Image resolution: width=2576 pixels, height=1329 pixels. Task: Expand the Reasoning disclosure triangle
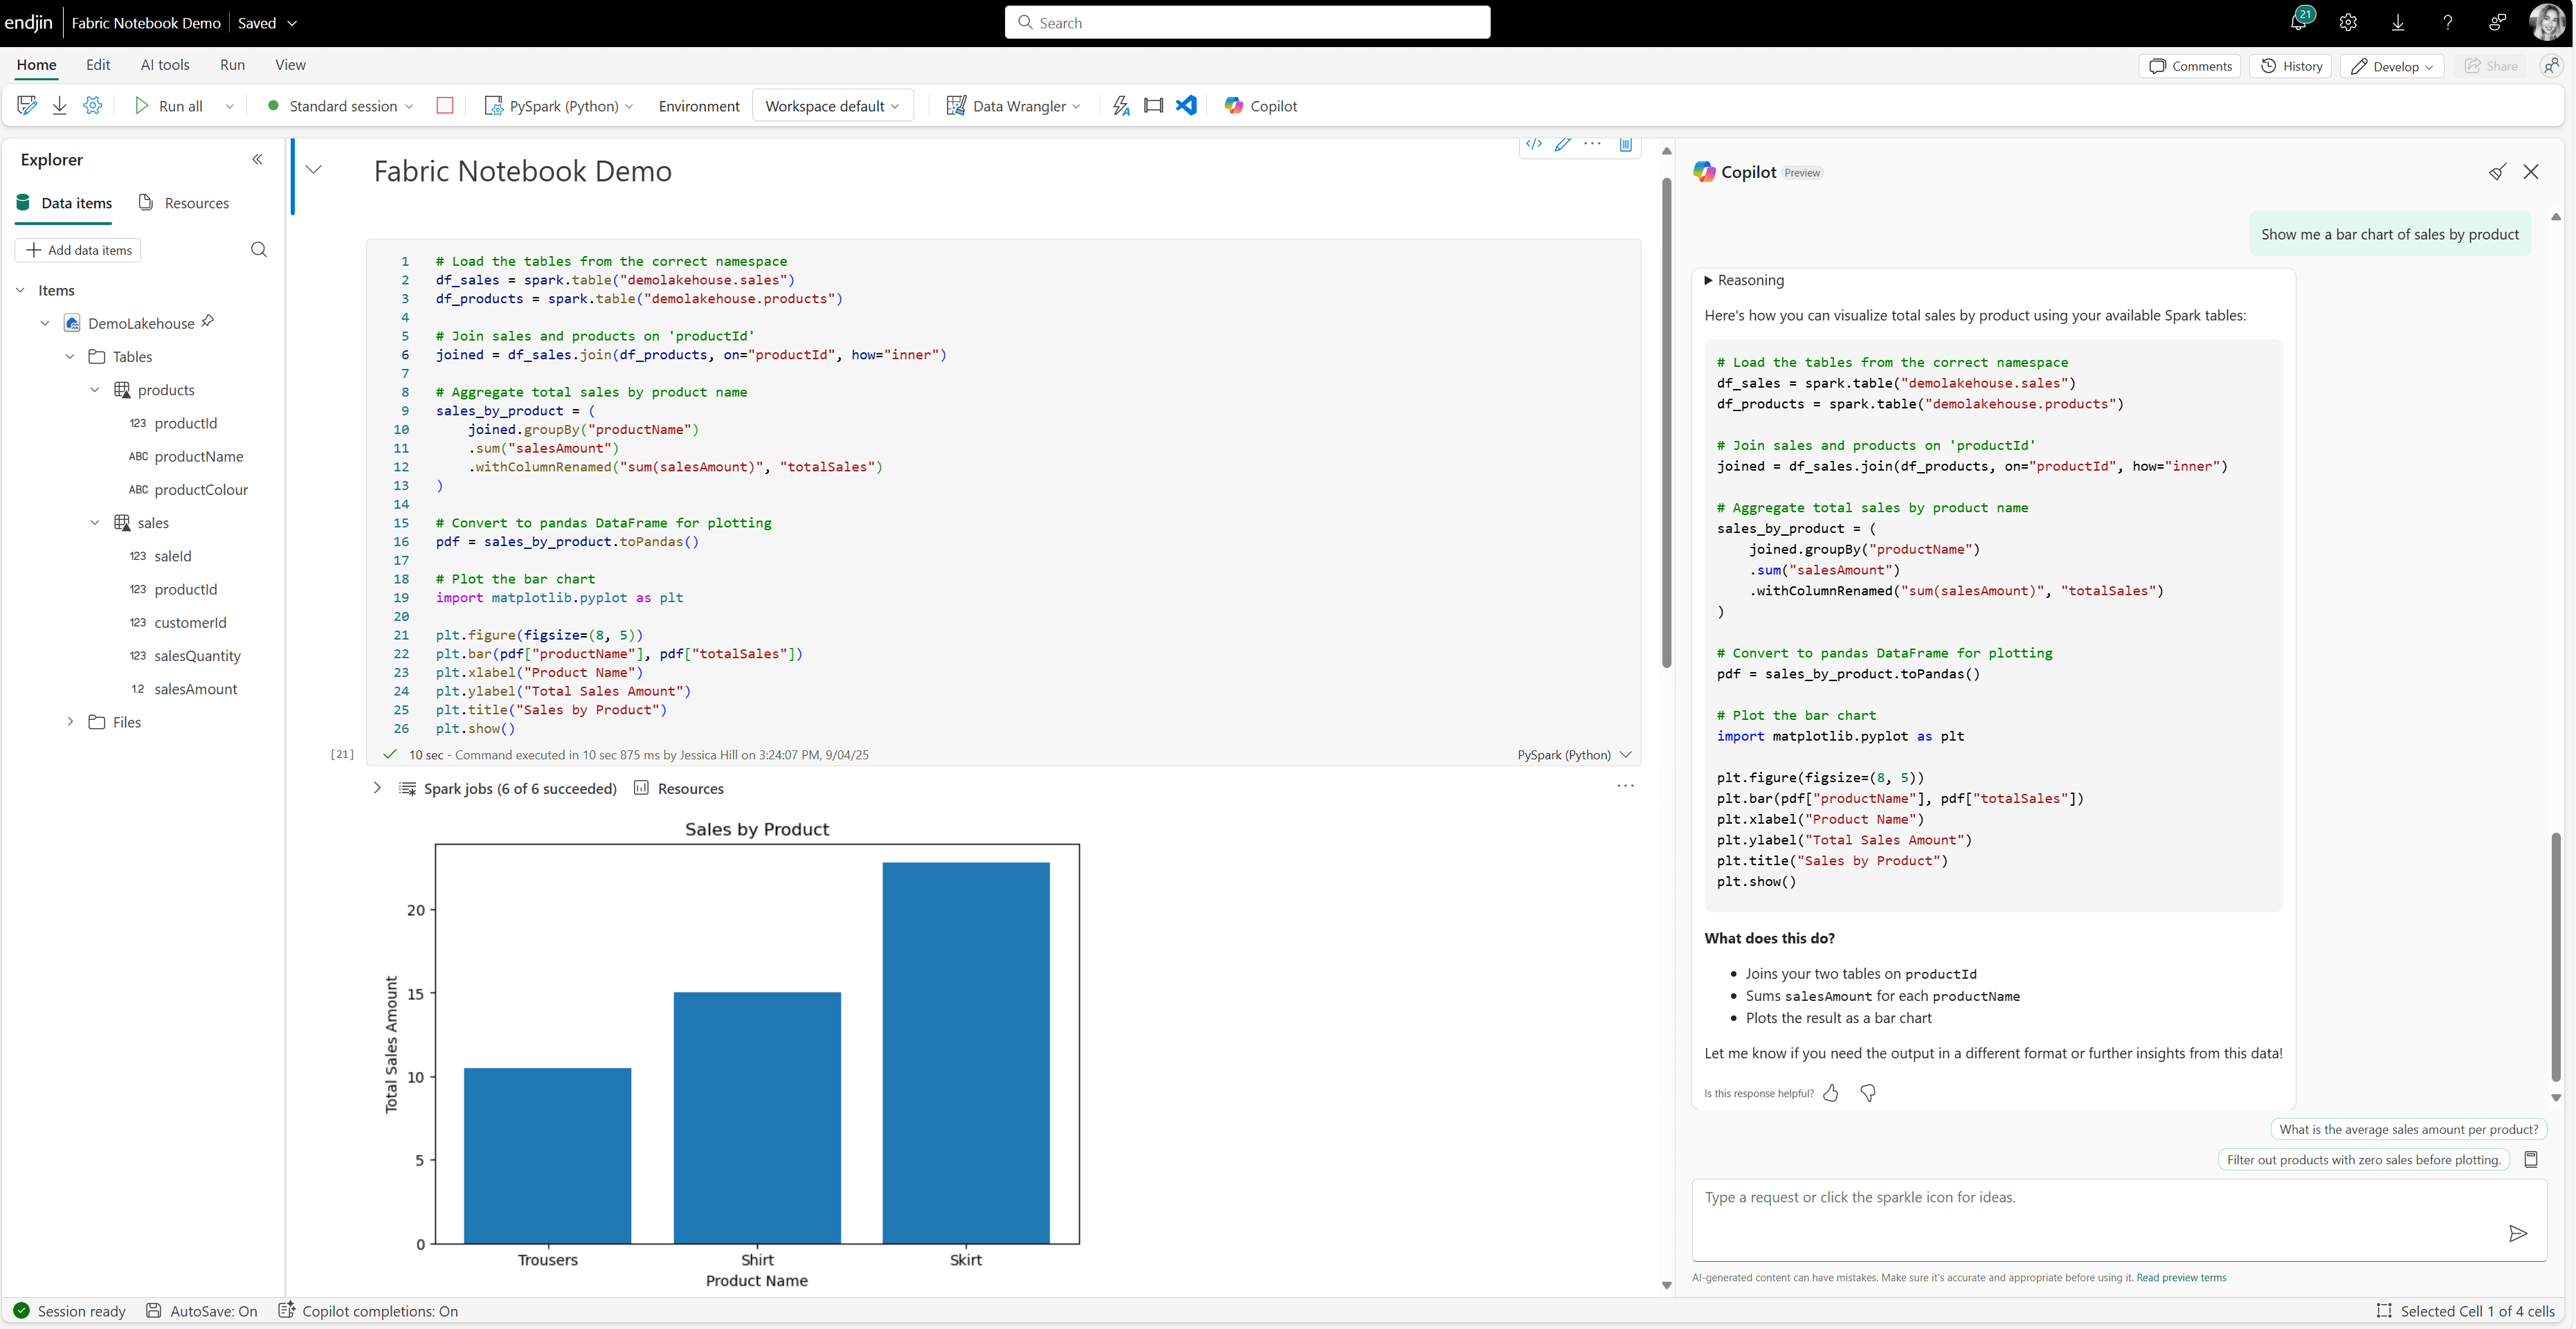tap(1708, 280)
